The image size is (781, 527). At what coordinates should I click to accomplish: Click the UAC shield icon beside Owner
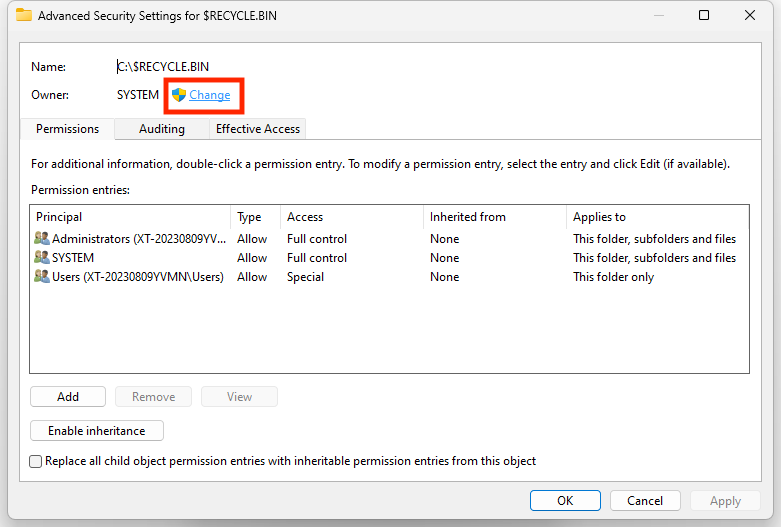tap(179, 95)
